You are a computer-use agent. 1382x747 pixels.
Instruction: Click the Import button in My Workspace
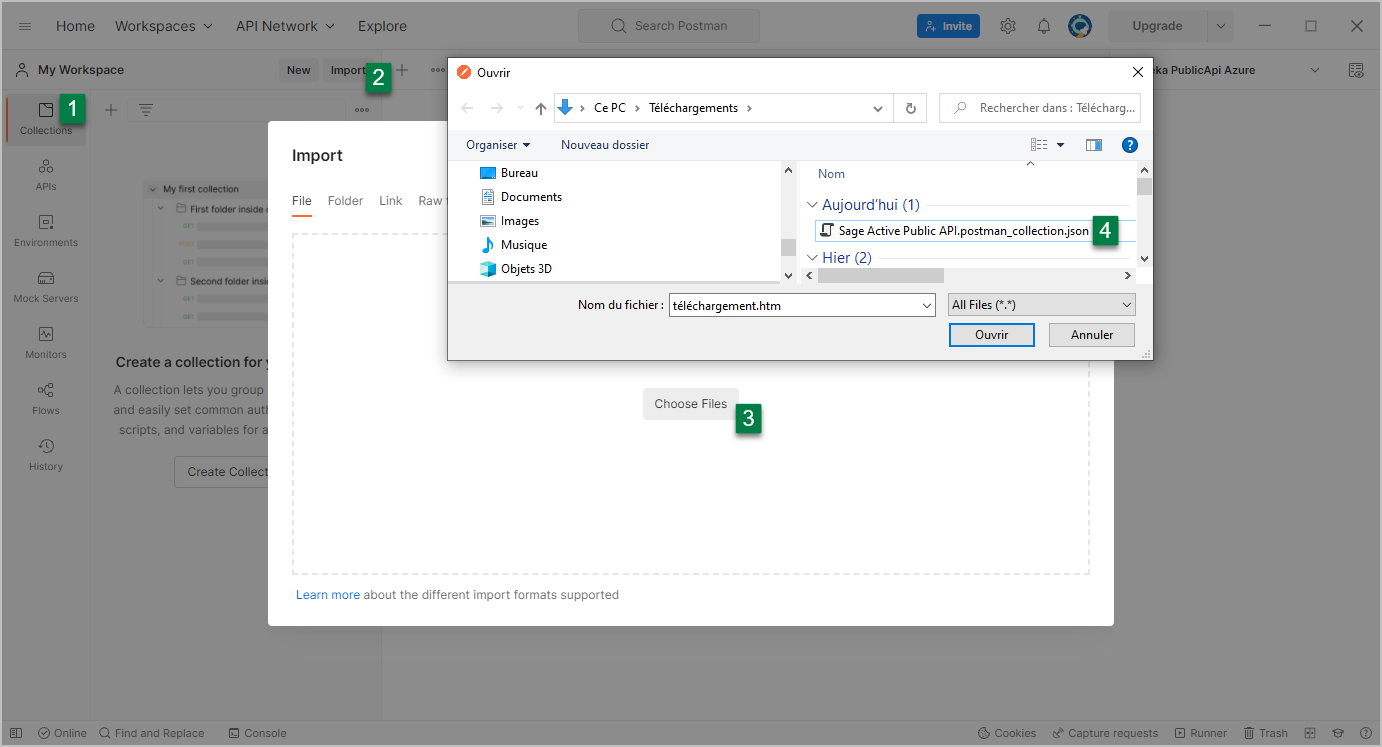pyautogui.click(x=347, y=70)
